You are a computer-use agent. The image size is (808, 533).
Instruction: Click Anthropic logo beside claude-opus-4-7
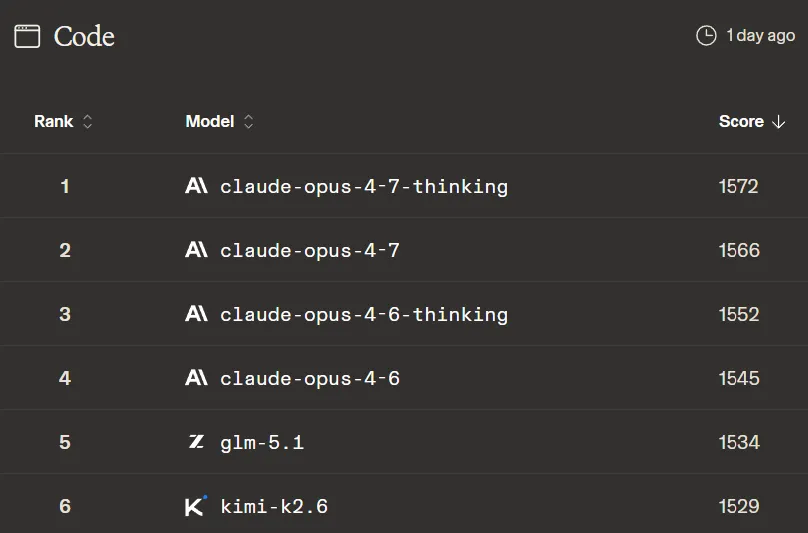(196, 250)
